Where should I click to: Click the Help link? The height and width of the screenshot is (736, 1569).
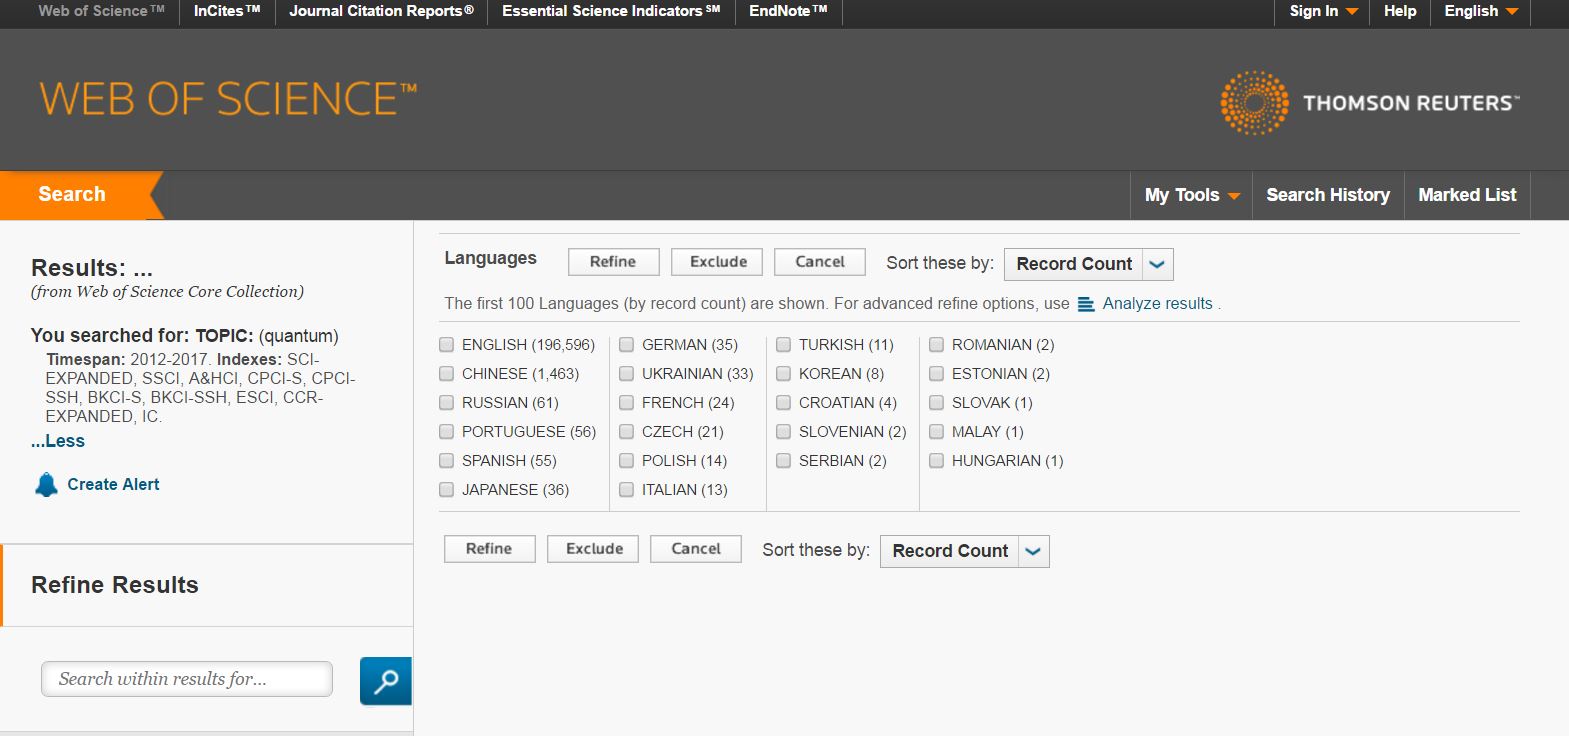point(1400,11)
